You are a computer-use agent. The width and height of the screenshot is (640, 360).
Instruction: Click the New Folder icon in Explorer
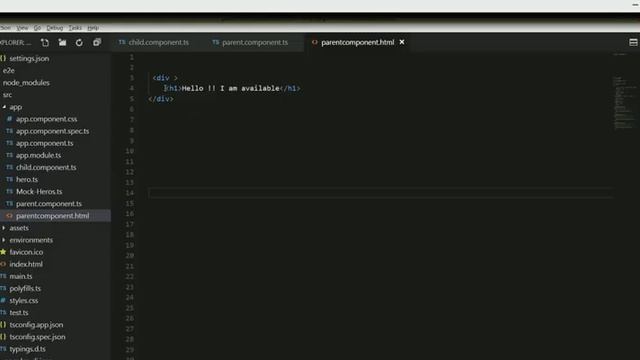click(x=62, y=42)
